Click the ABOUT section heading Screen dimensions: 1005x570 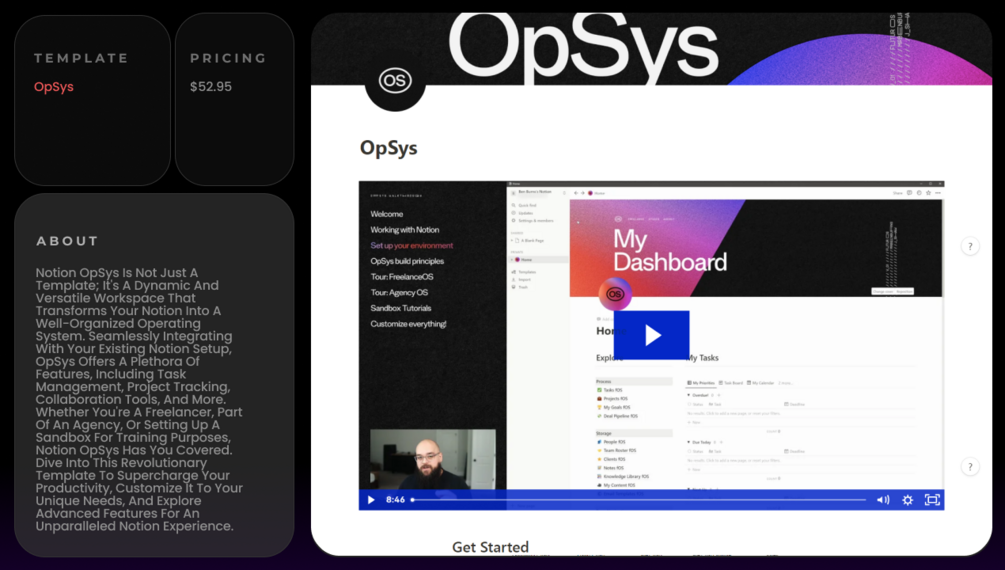pyautogui.click(x=67, y=241)
